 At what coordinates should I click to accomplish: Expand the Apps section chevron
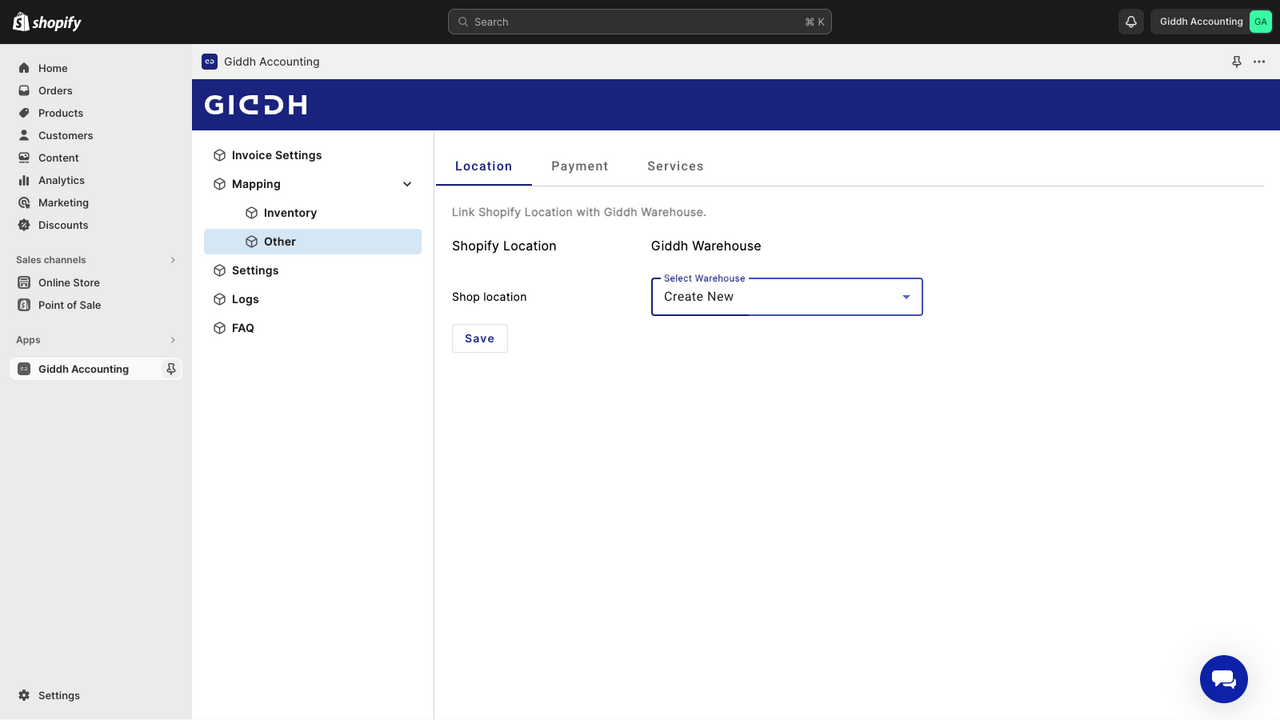172,340
